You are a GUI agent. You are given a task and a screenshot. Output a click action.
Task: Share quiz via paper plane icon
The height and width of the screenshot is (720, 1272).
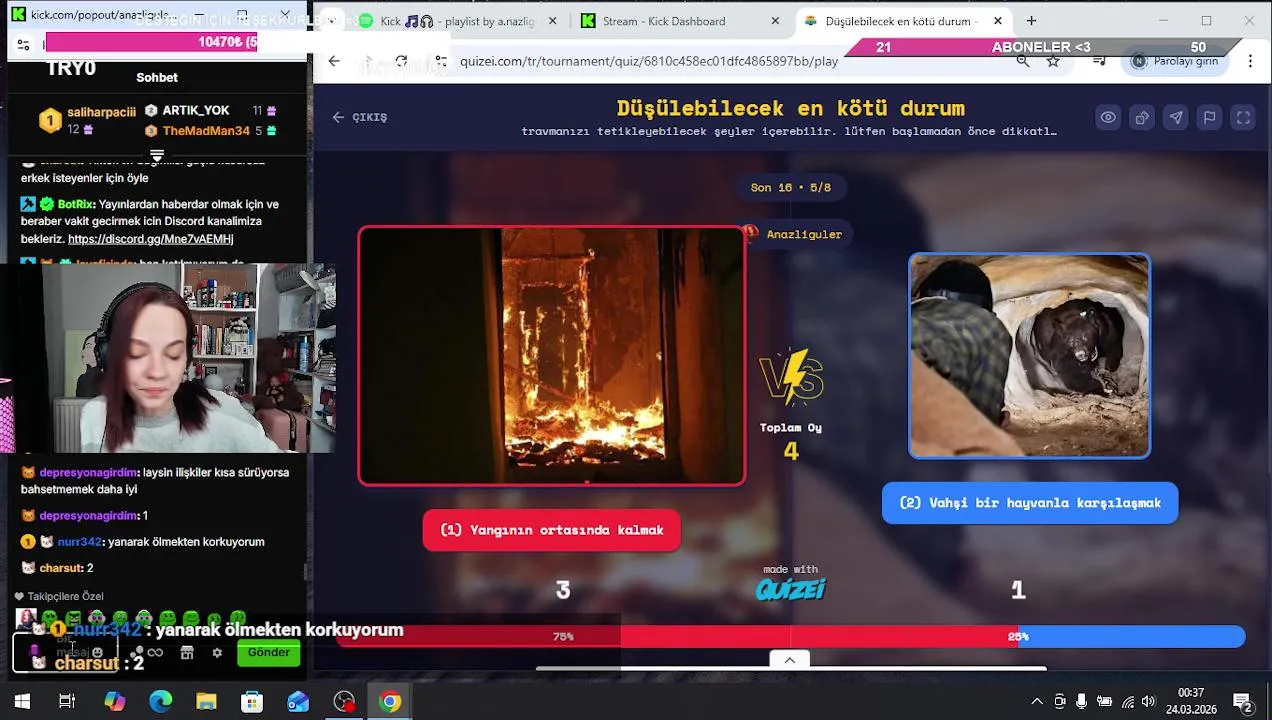tap(1176, 117)
